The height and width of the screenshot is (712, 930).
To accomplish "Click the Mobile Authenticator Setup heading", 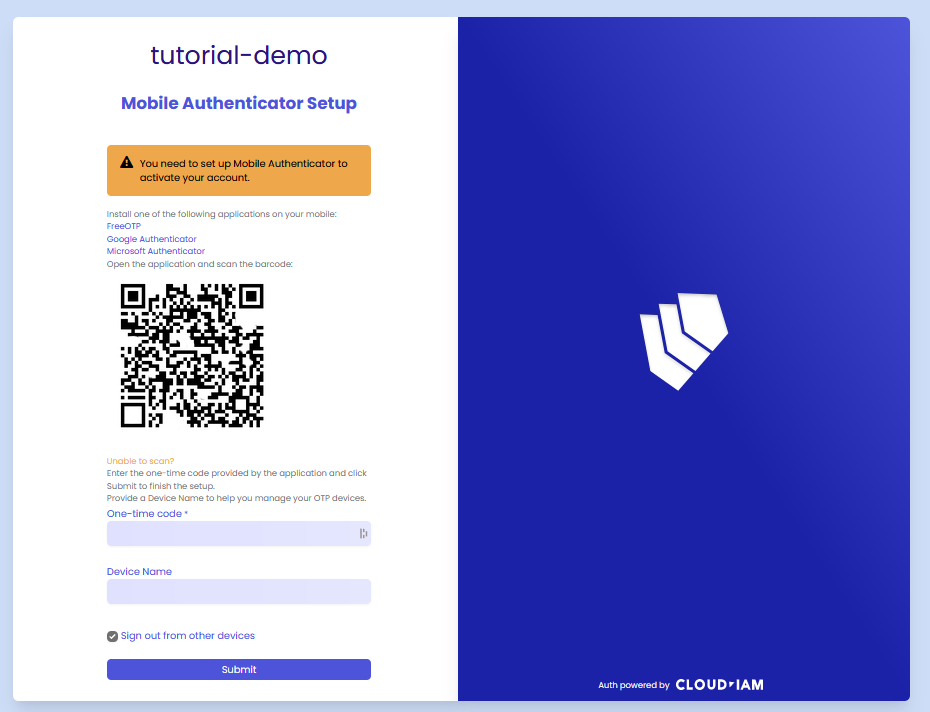I will pyautogui.click(x=238, y=103).
